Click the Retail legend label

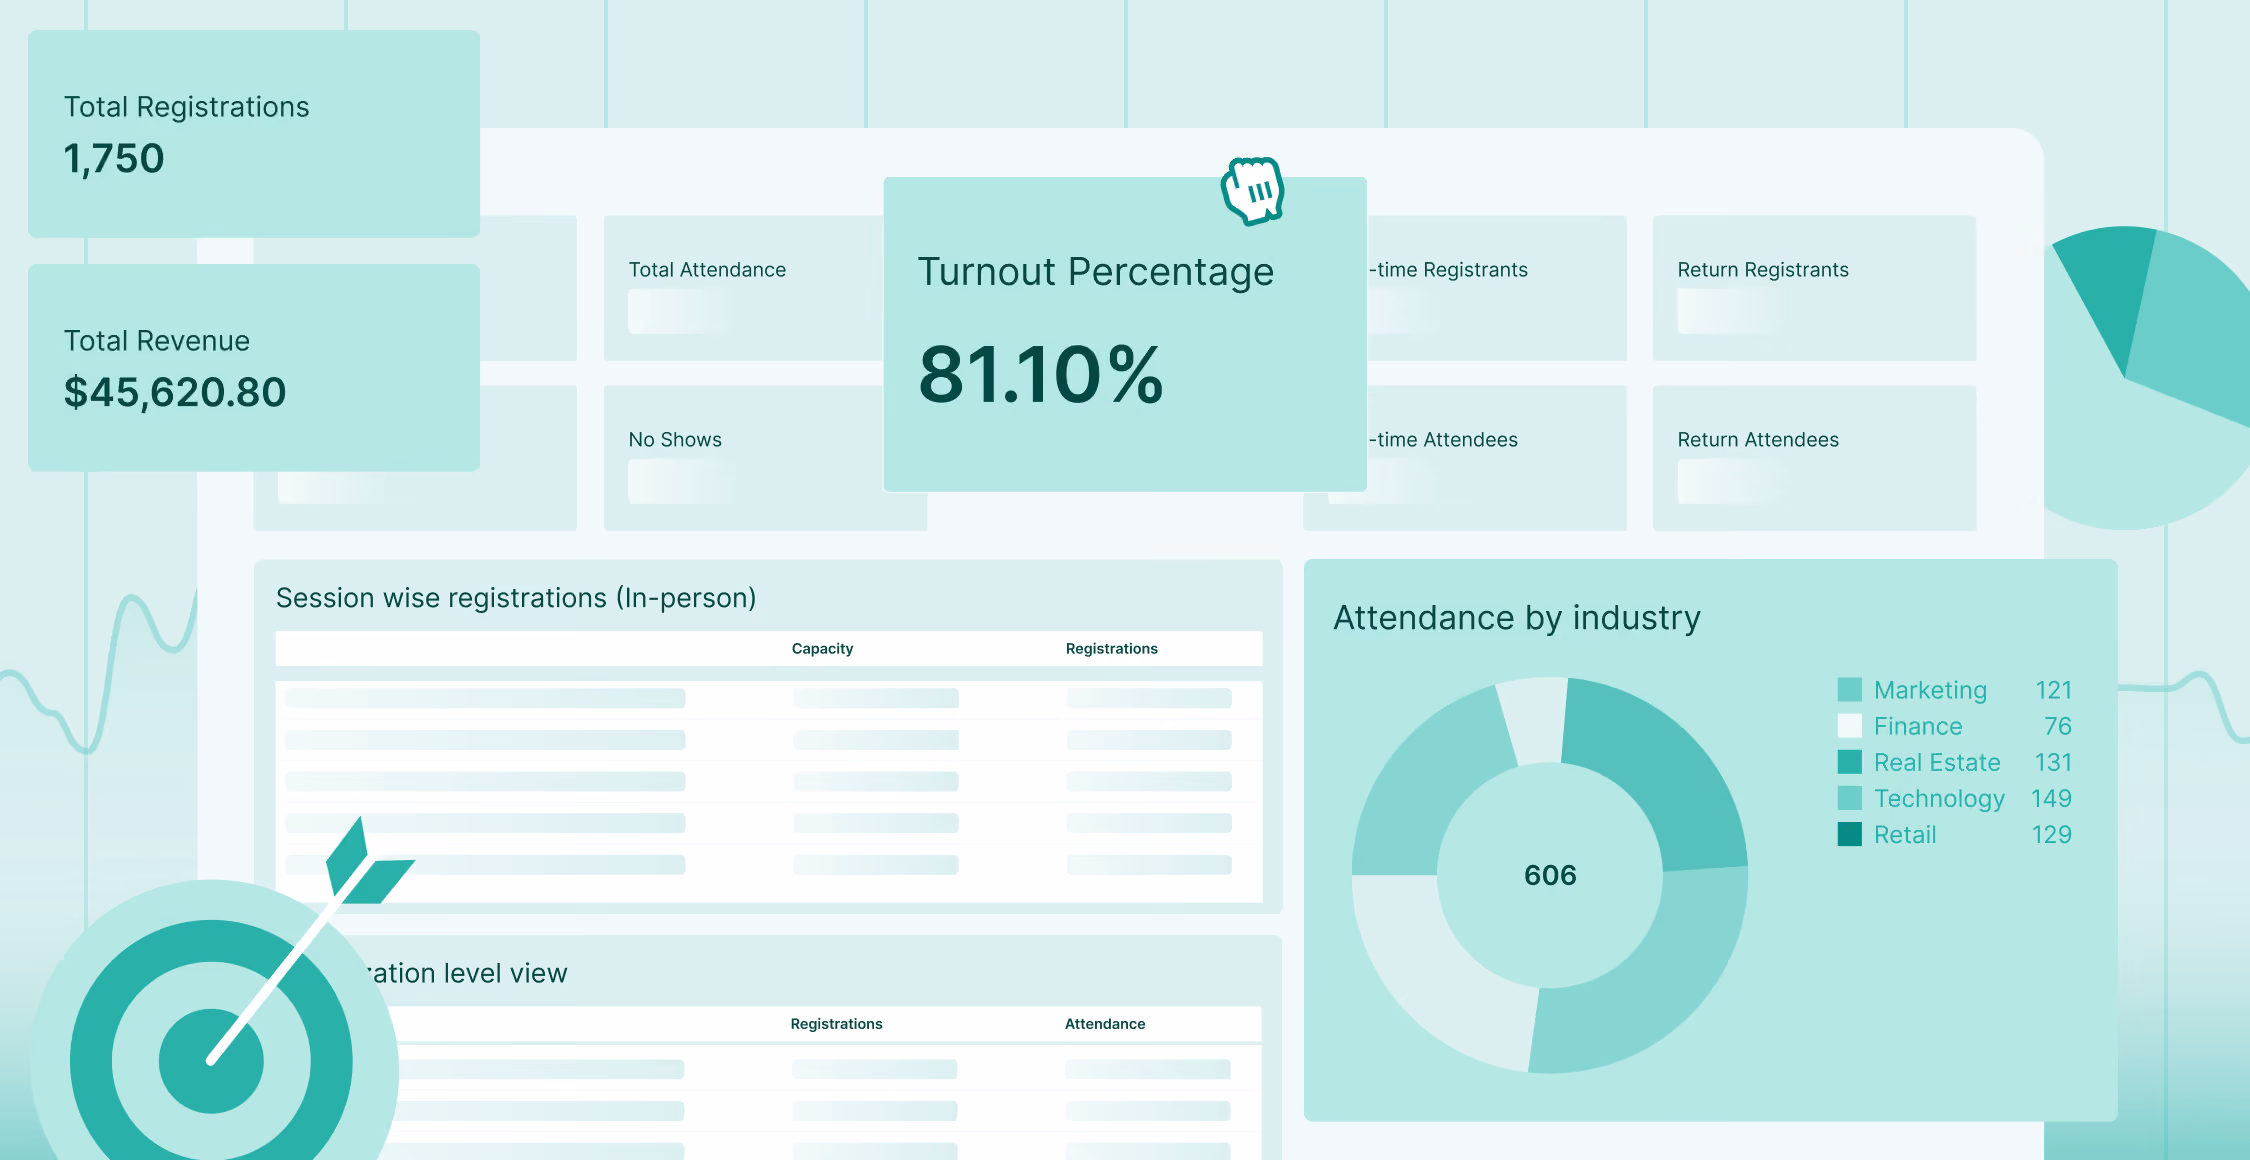click(x=1905, y=834)
